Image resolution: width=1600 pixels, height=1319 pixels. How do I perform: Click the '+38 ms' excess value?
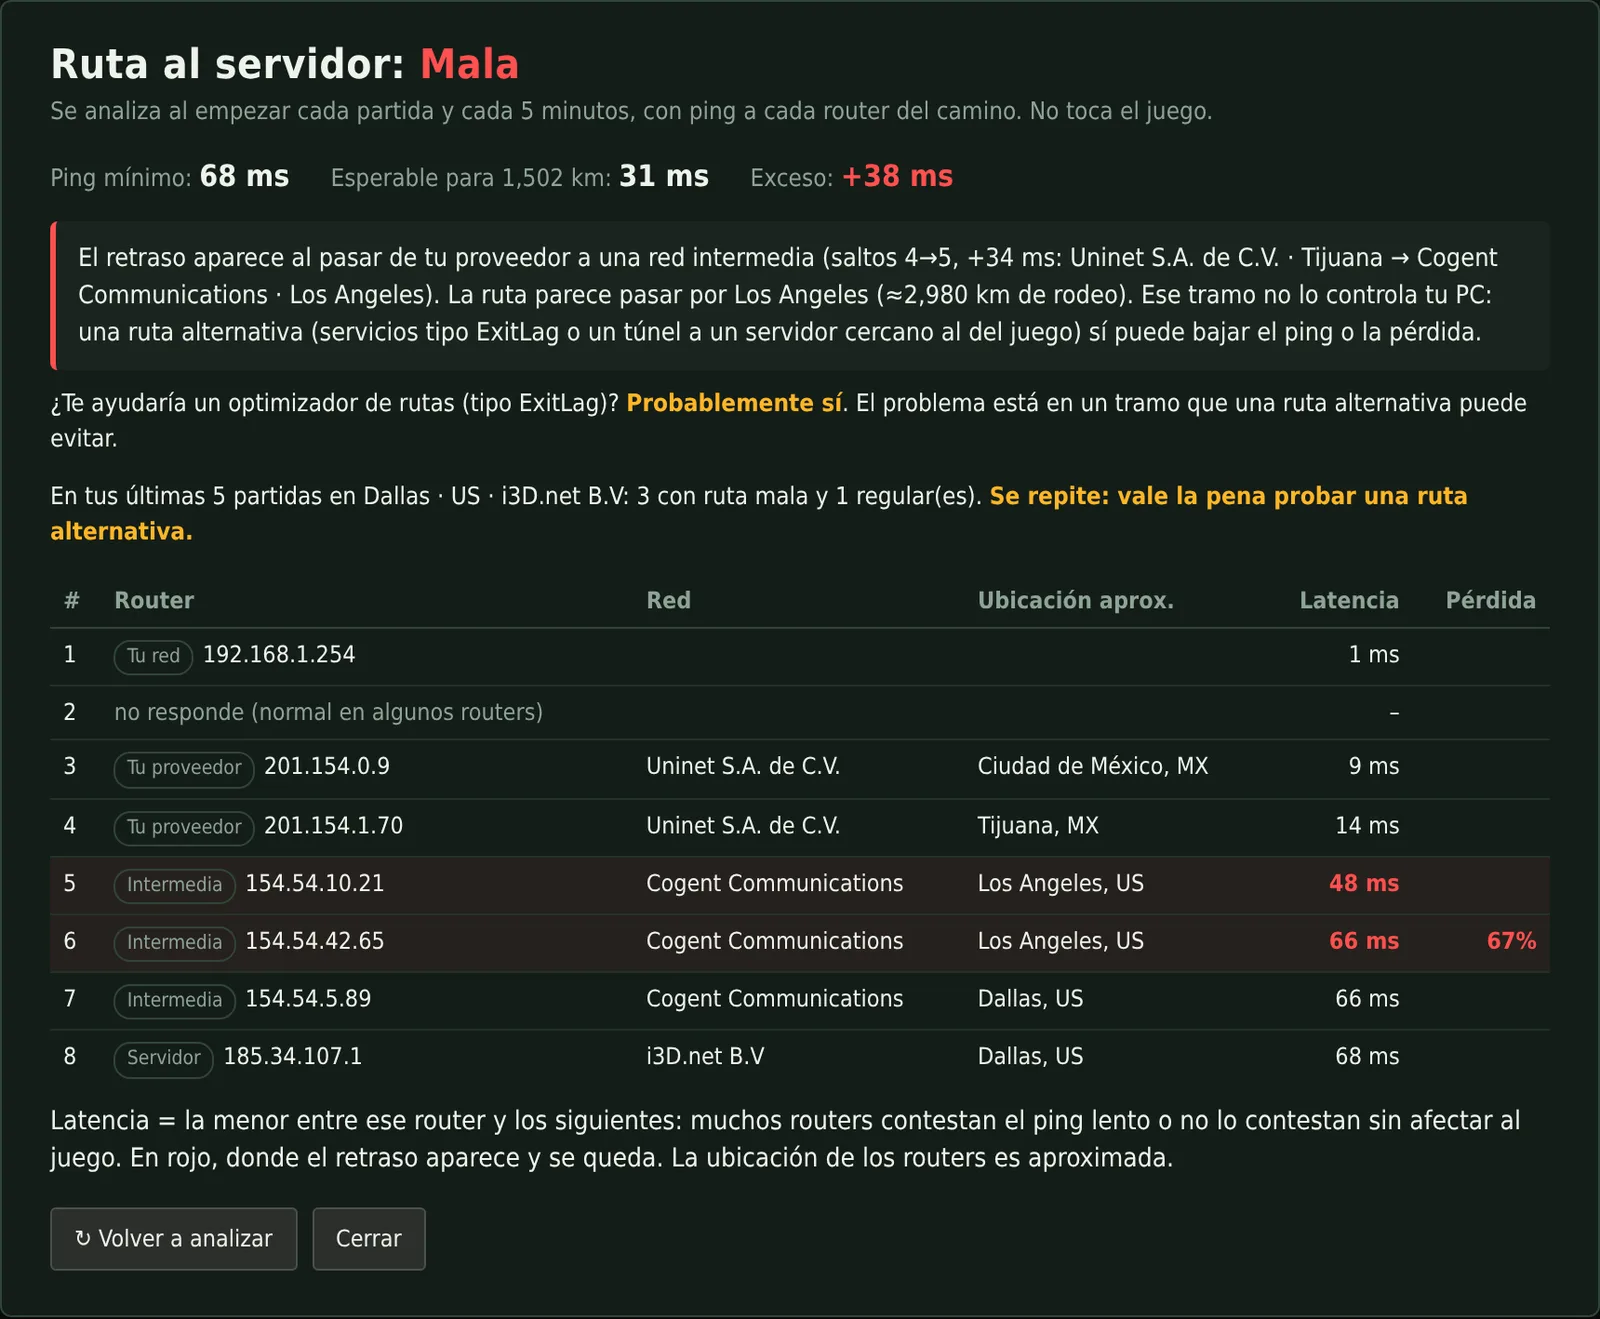coord(897,177)
